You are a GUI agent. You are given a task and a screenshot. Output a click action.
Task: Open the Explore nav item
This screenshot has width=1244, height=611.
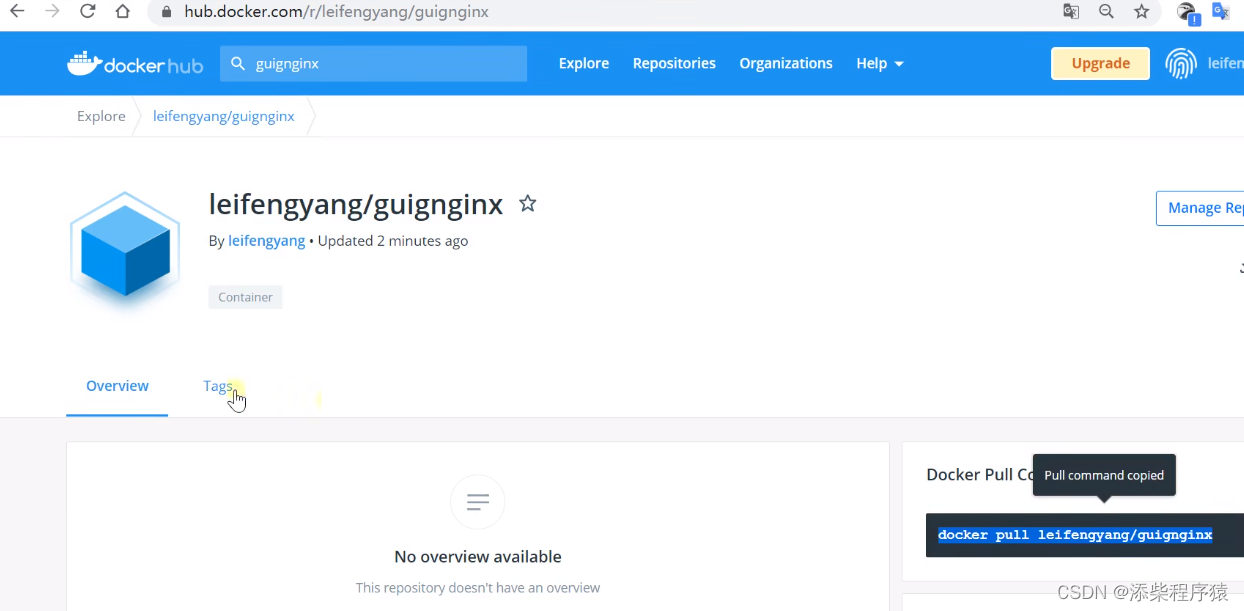[x=584, y=63]
